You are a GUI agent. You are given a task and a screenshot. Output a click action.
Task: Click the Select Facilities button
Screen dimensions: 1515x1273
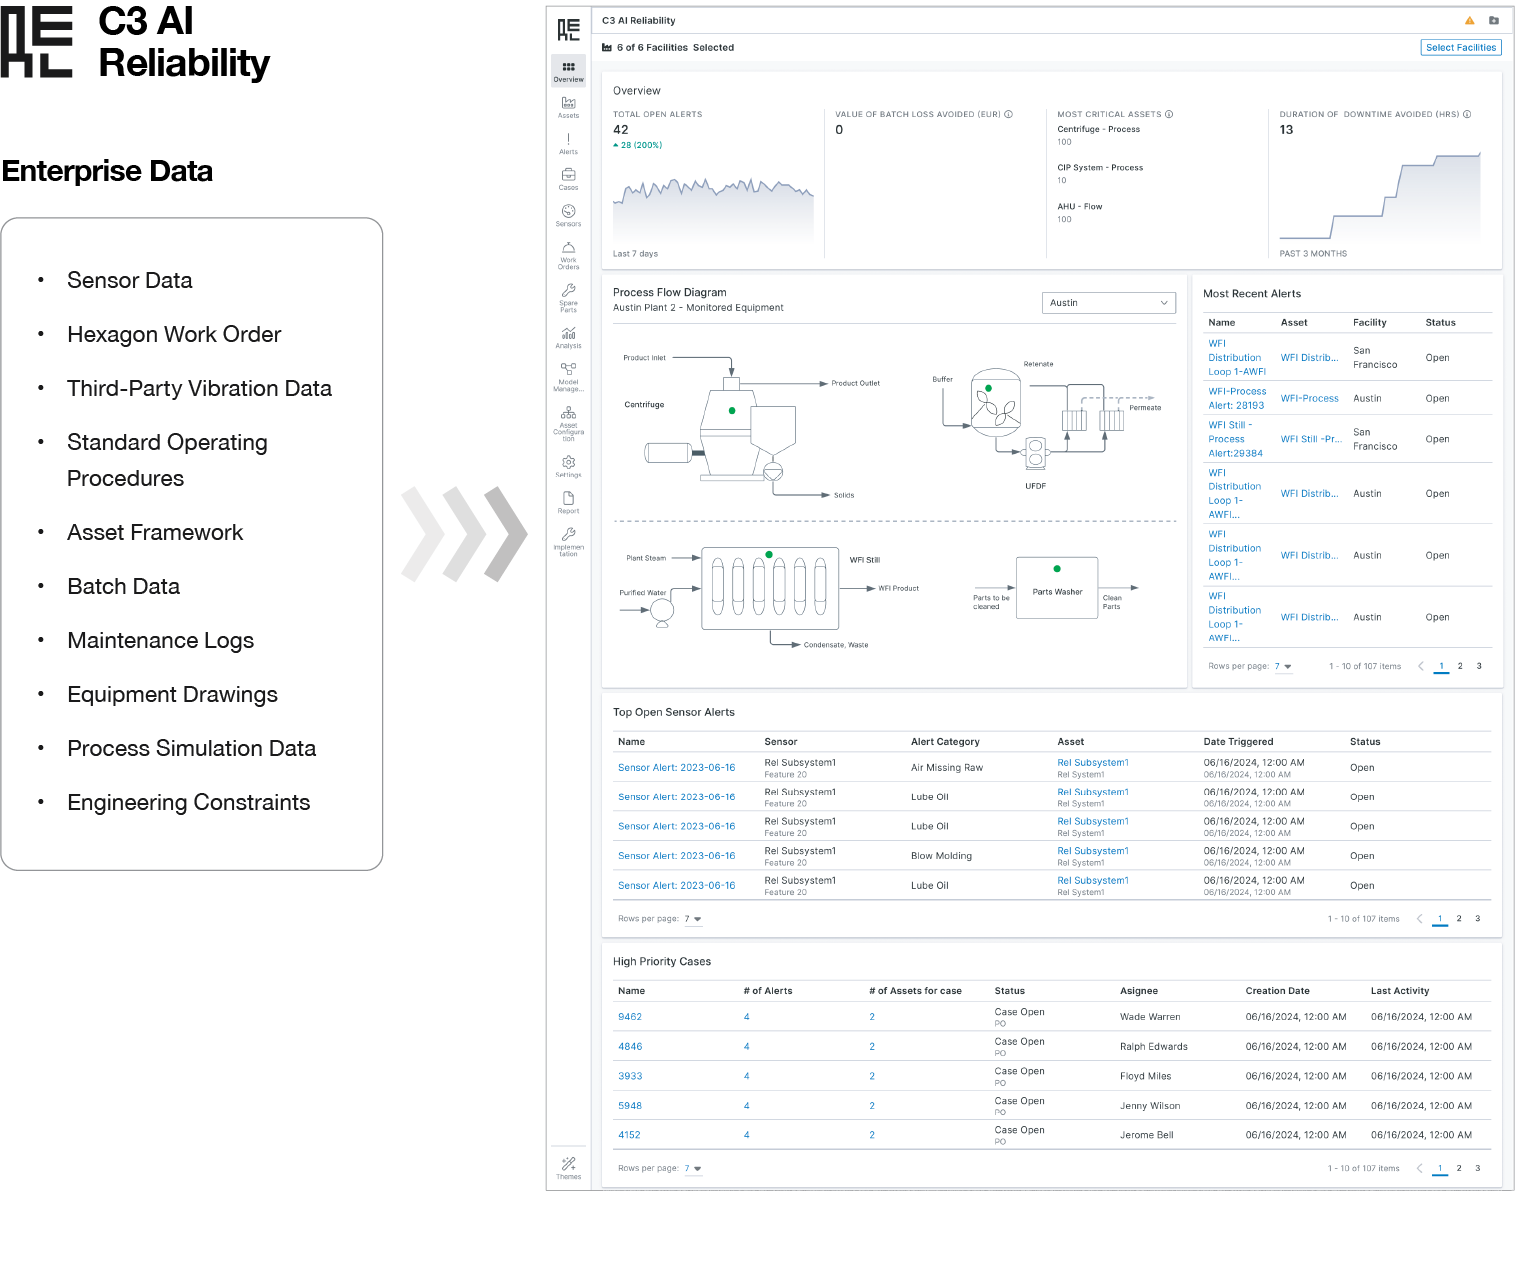click(x=1461, y=47)
